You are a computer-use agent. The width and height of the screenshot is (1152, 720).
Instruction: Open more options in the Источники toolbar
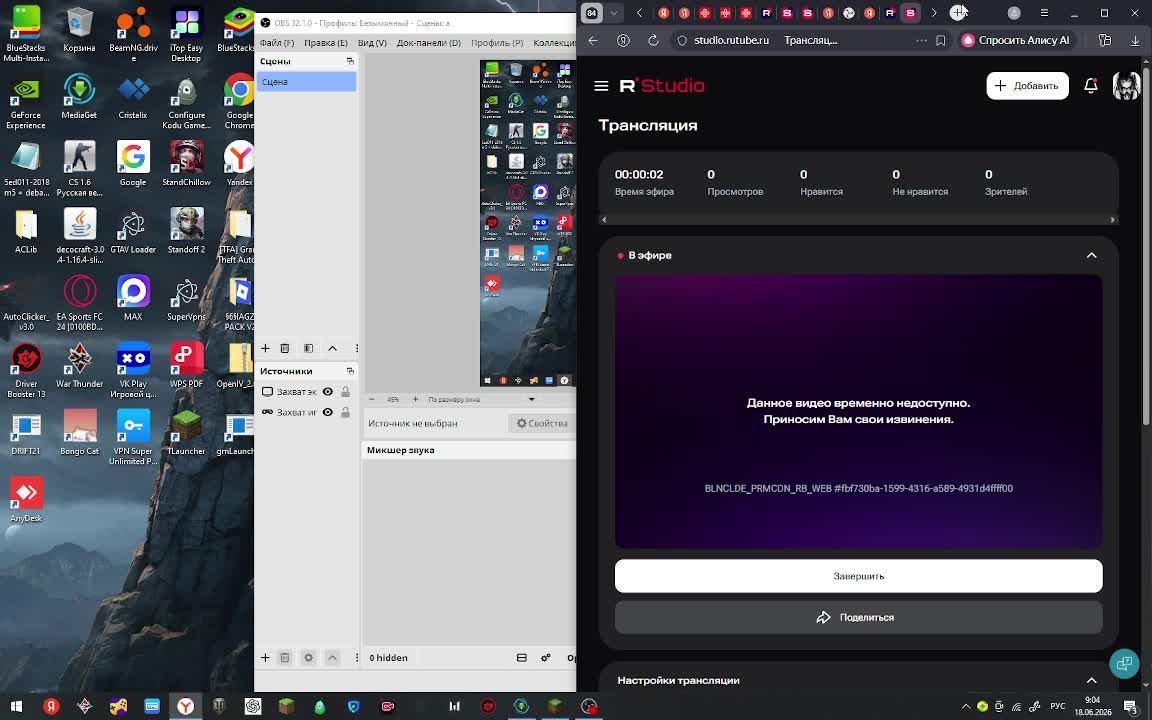click(x=356, y=658)
